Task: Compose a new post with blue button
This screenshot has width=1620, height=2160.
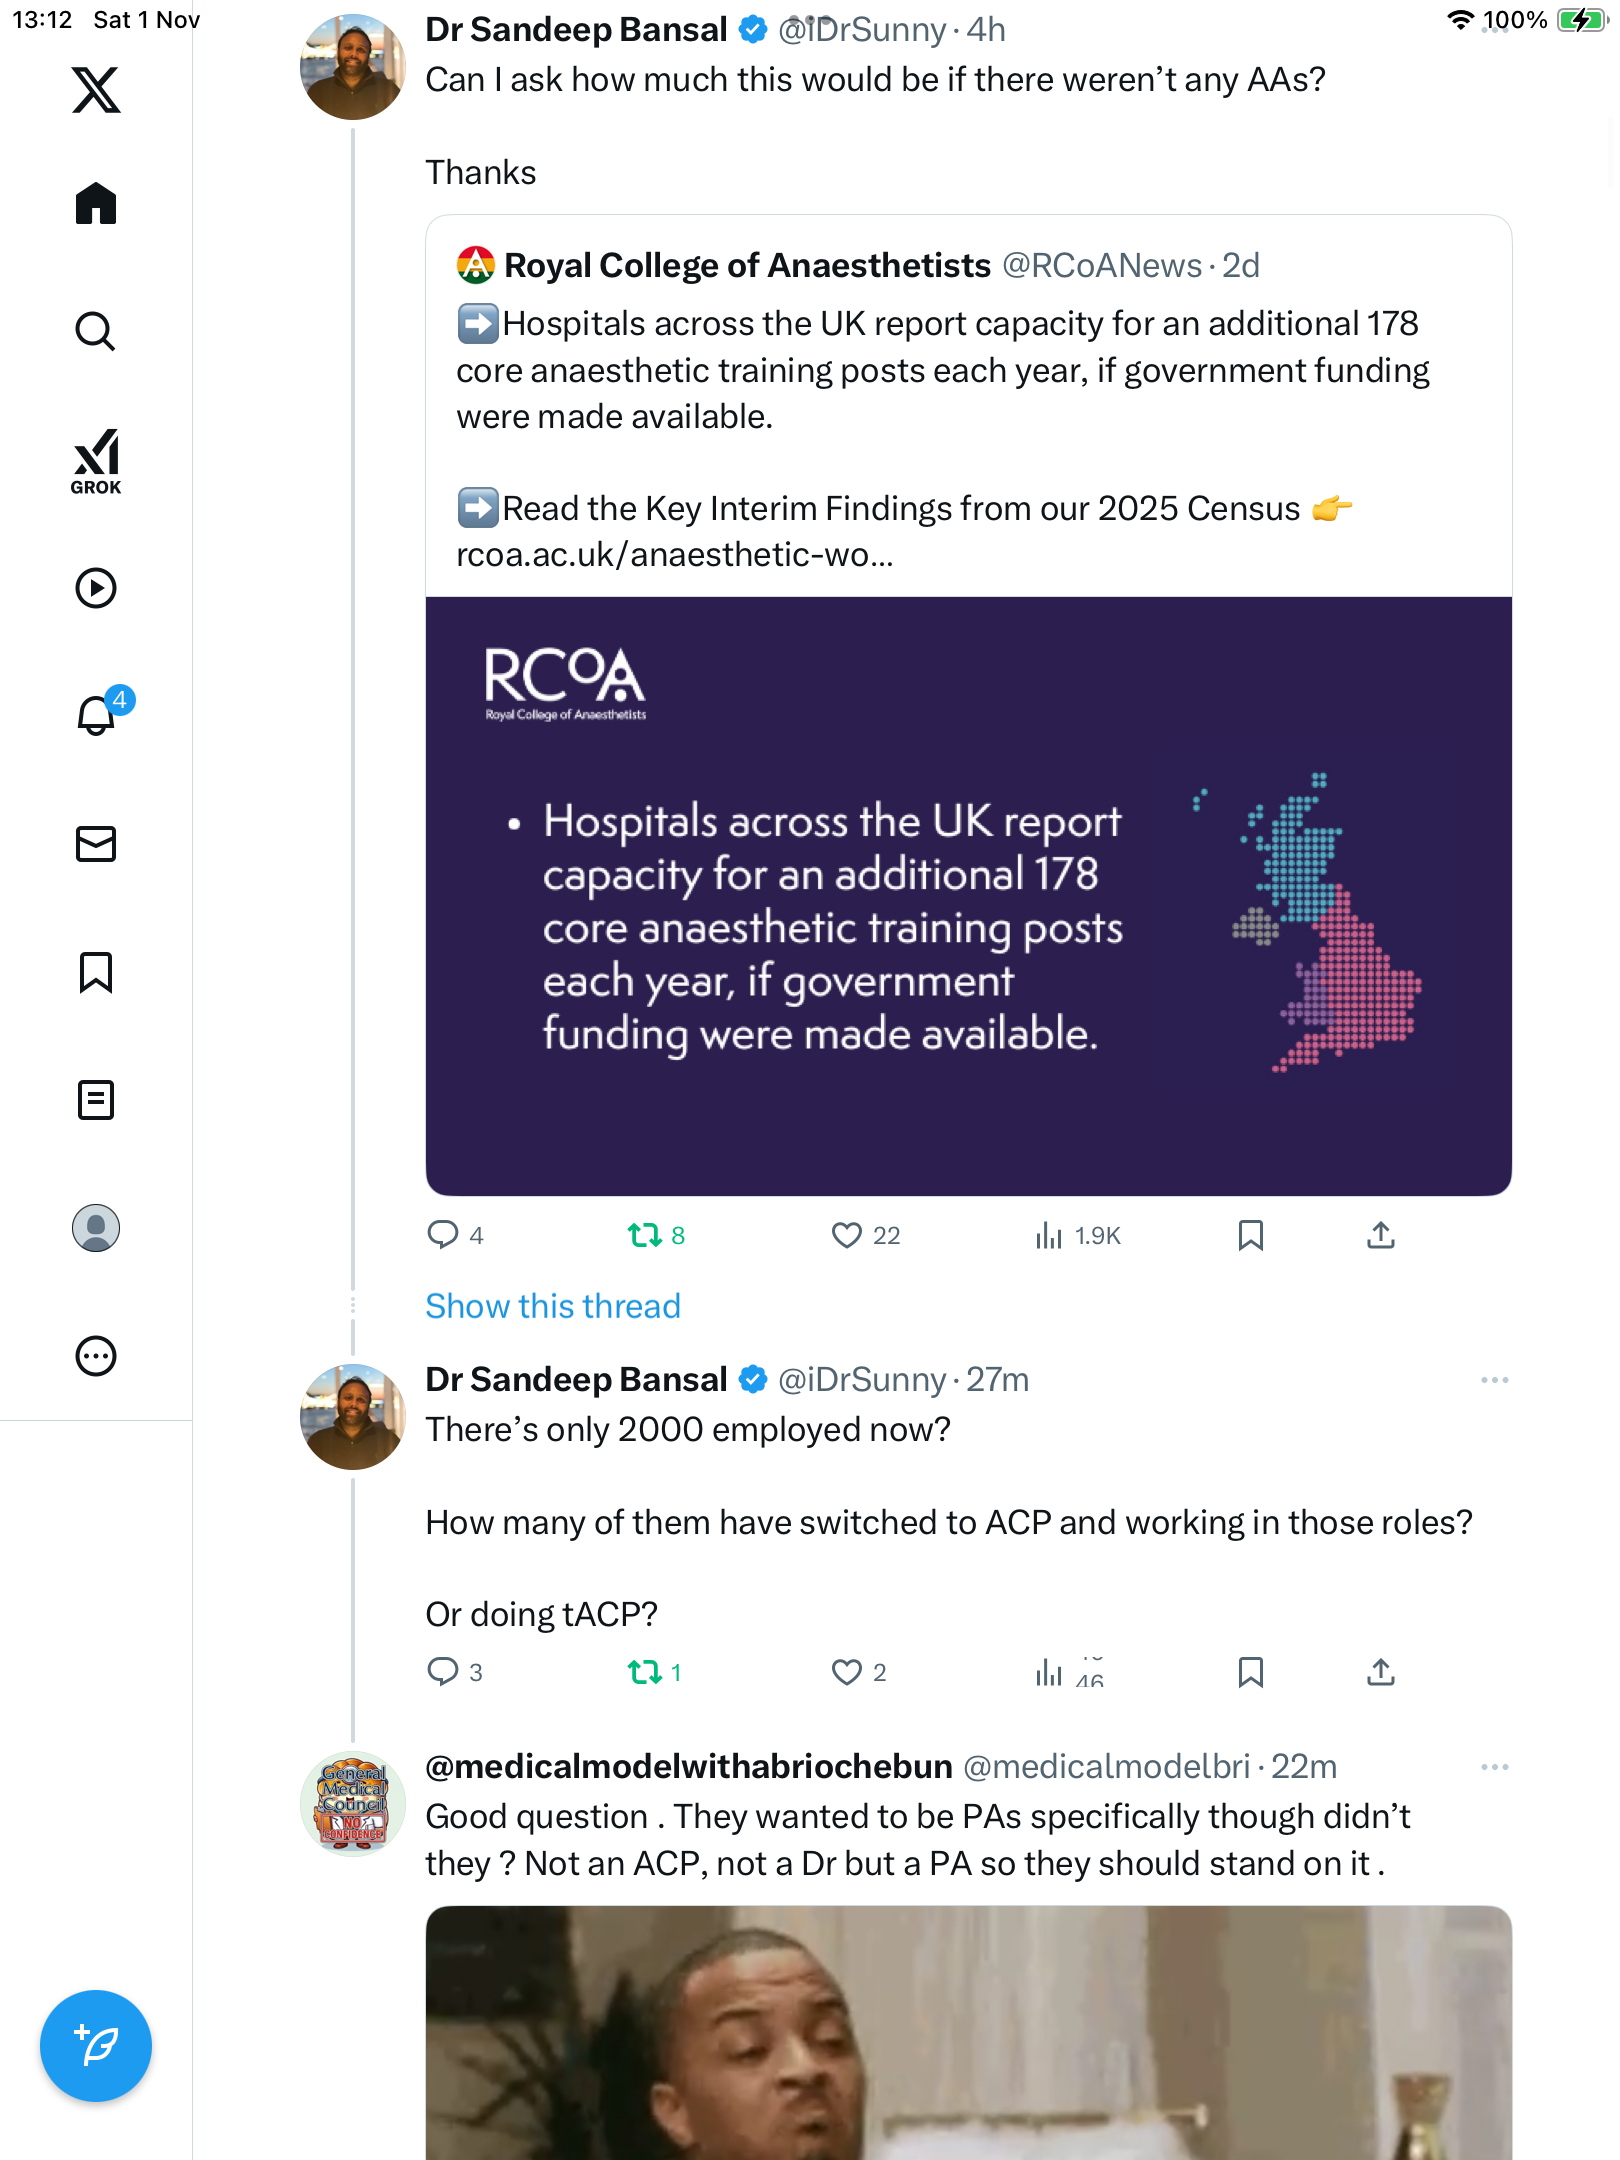Action: (96, 2046)
